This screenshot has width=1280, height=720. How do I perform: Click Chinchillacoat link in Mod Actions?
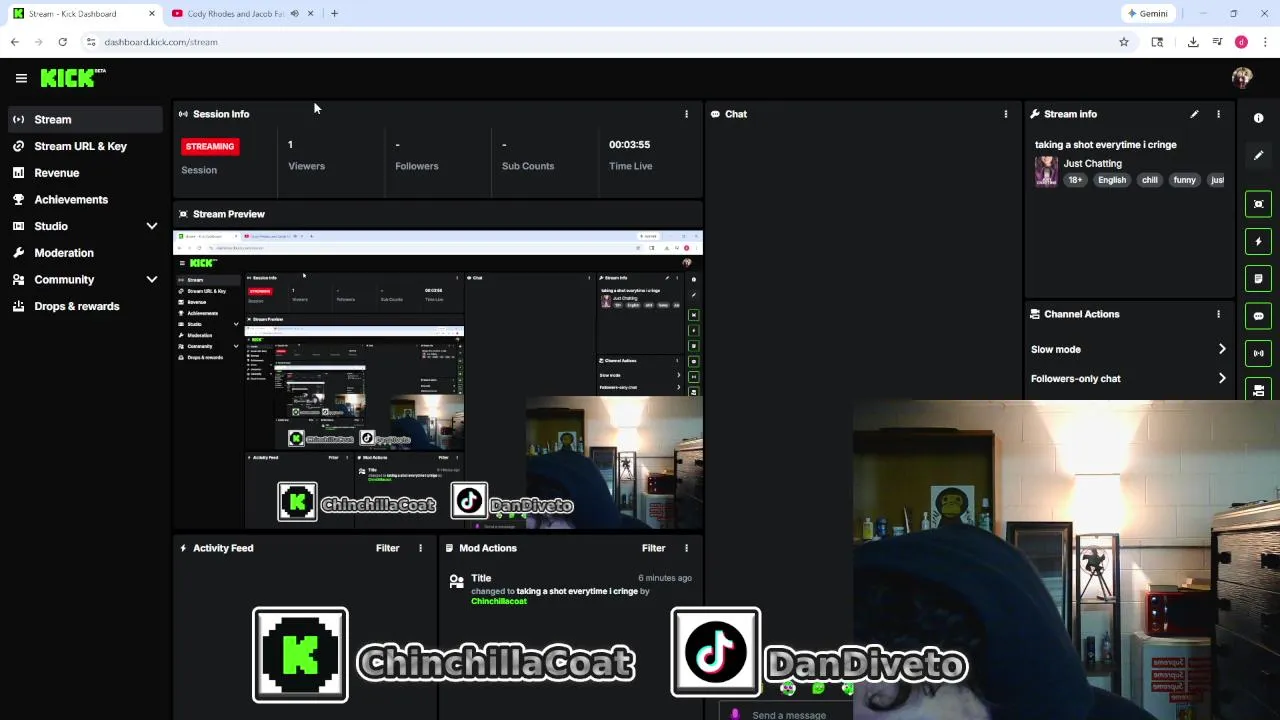tap(499, 601)
